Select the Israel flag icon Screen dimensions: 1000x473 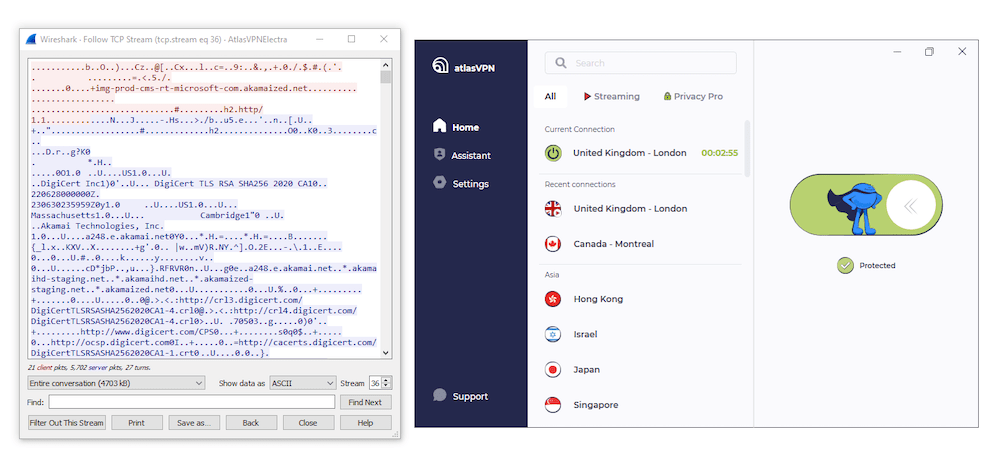tap(553, 334)
